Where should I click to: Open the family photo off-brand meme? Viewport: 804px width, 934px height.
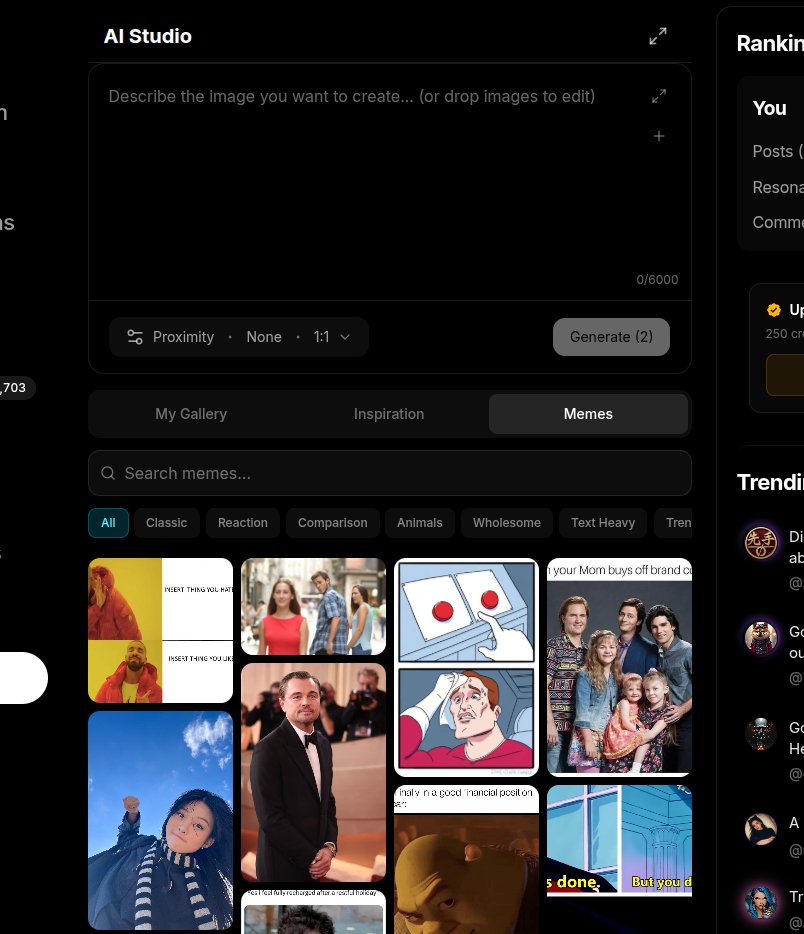[619, 667]
